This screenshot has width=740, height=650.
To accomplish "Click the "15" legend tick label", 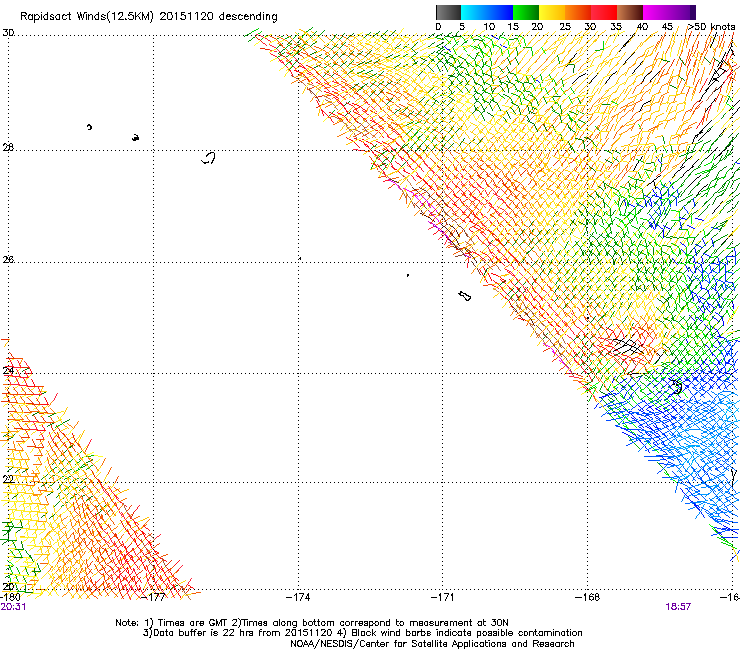I will tap(513, 27).
